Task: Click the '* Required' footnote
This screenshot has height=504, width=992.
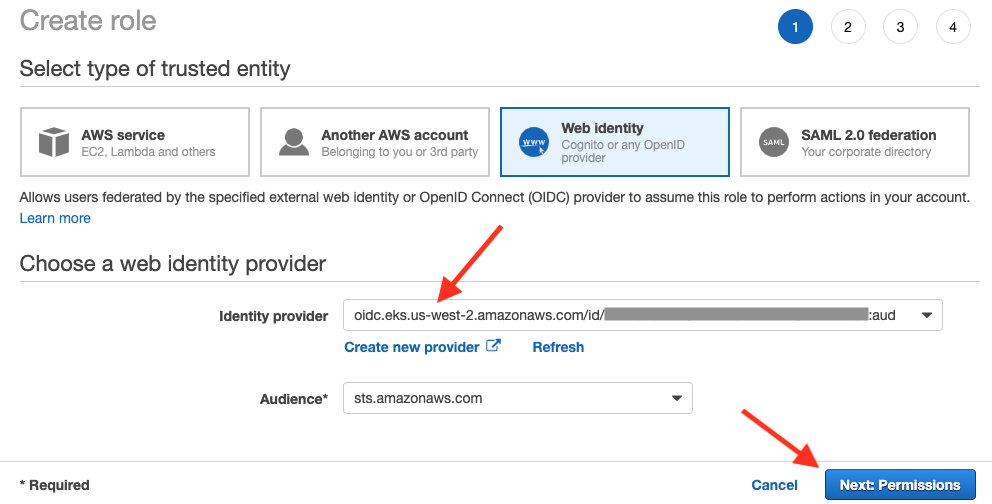Action: click(x=54, y=485)
